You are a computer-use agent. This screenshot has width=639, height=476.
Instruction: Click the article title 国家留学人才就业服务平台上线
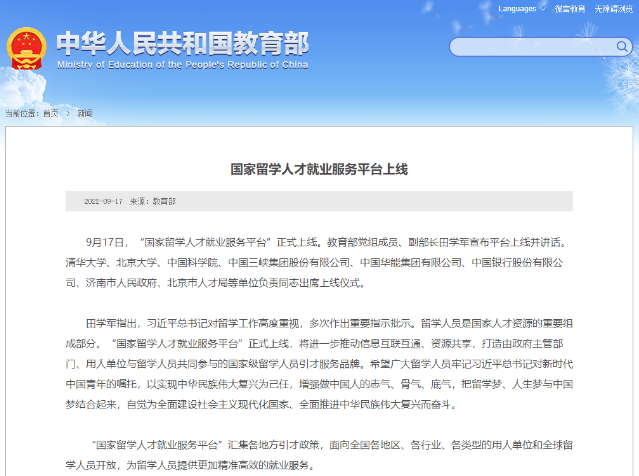319,169
